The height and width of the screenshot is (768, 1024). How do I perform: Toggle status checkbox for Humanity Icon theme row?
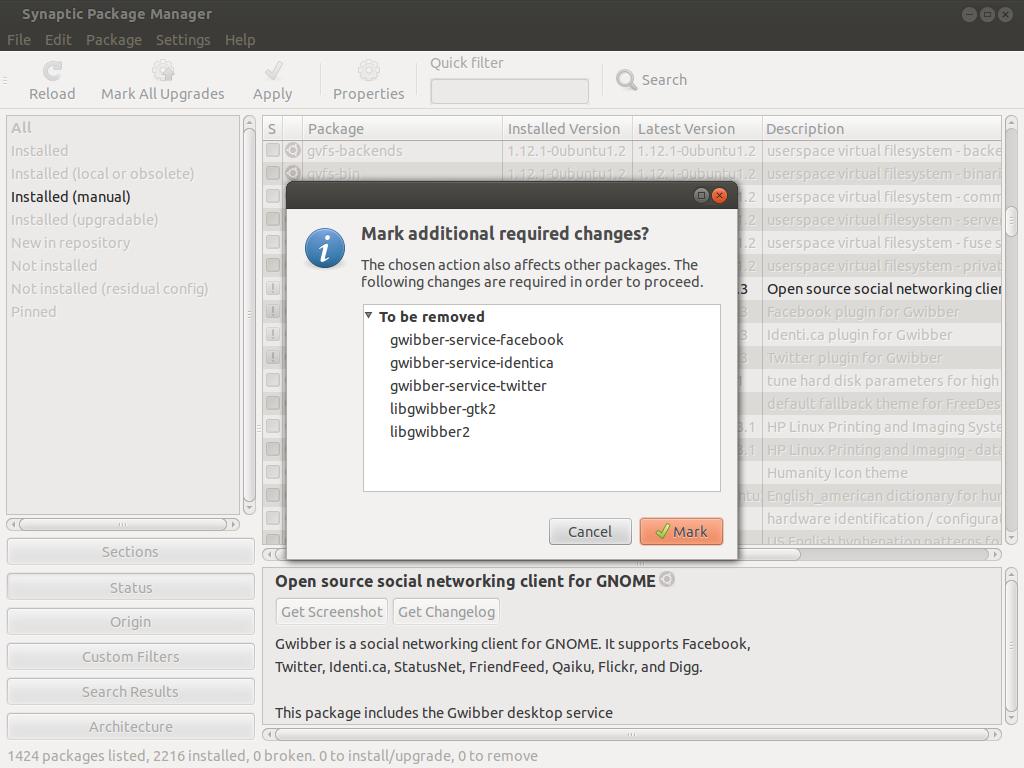point(272,473)
